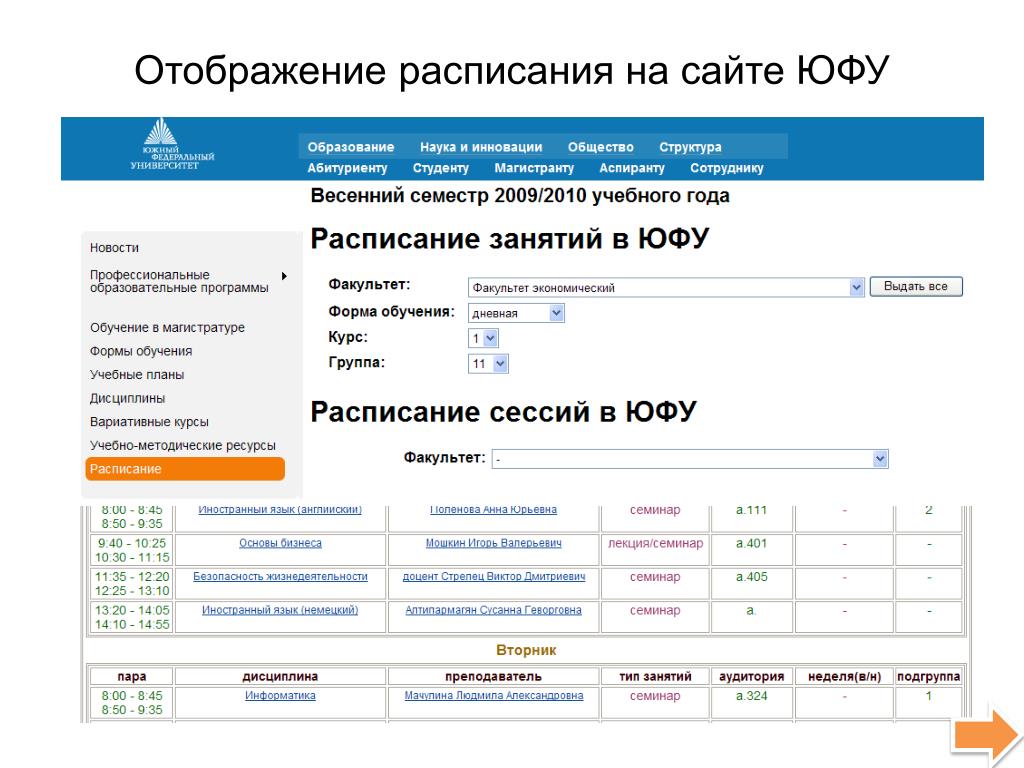
Task: Open the Сотруднику section
Action: pos(726,168)
